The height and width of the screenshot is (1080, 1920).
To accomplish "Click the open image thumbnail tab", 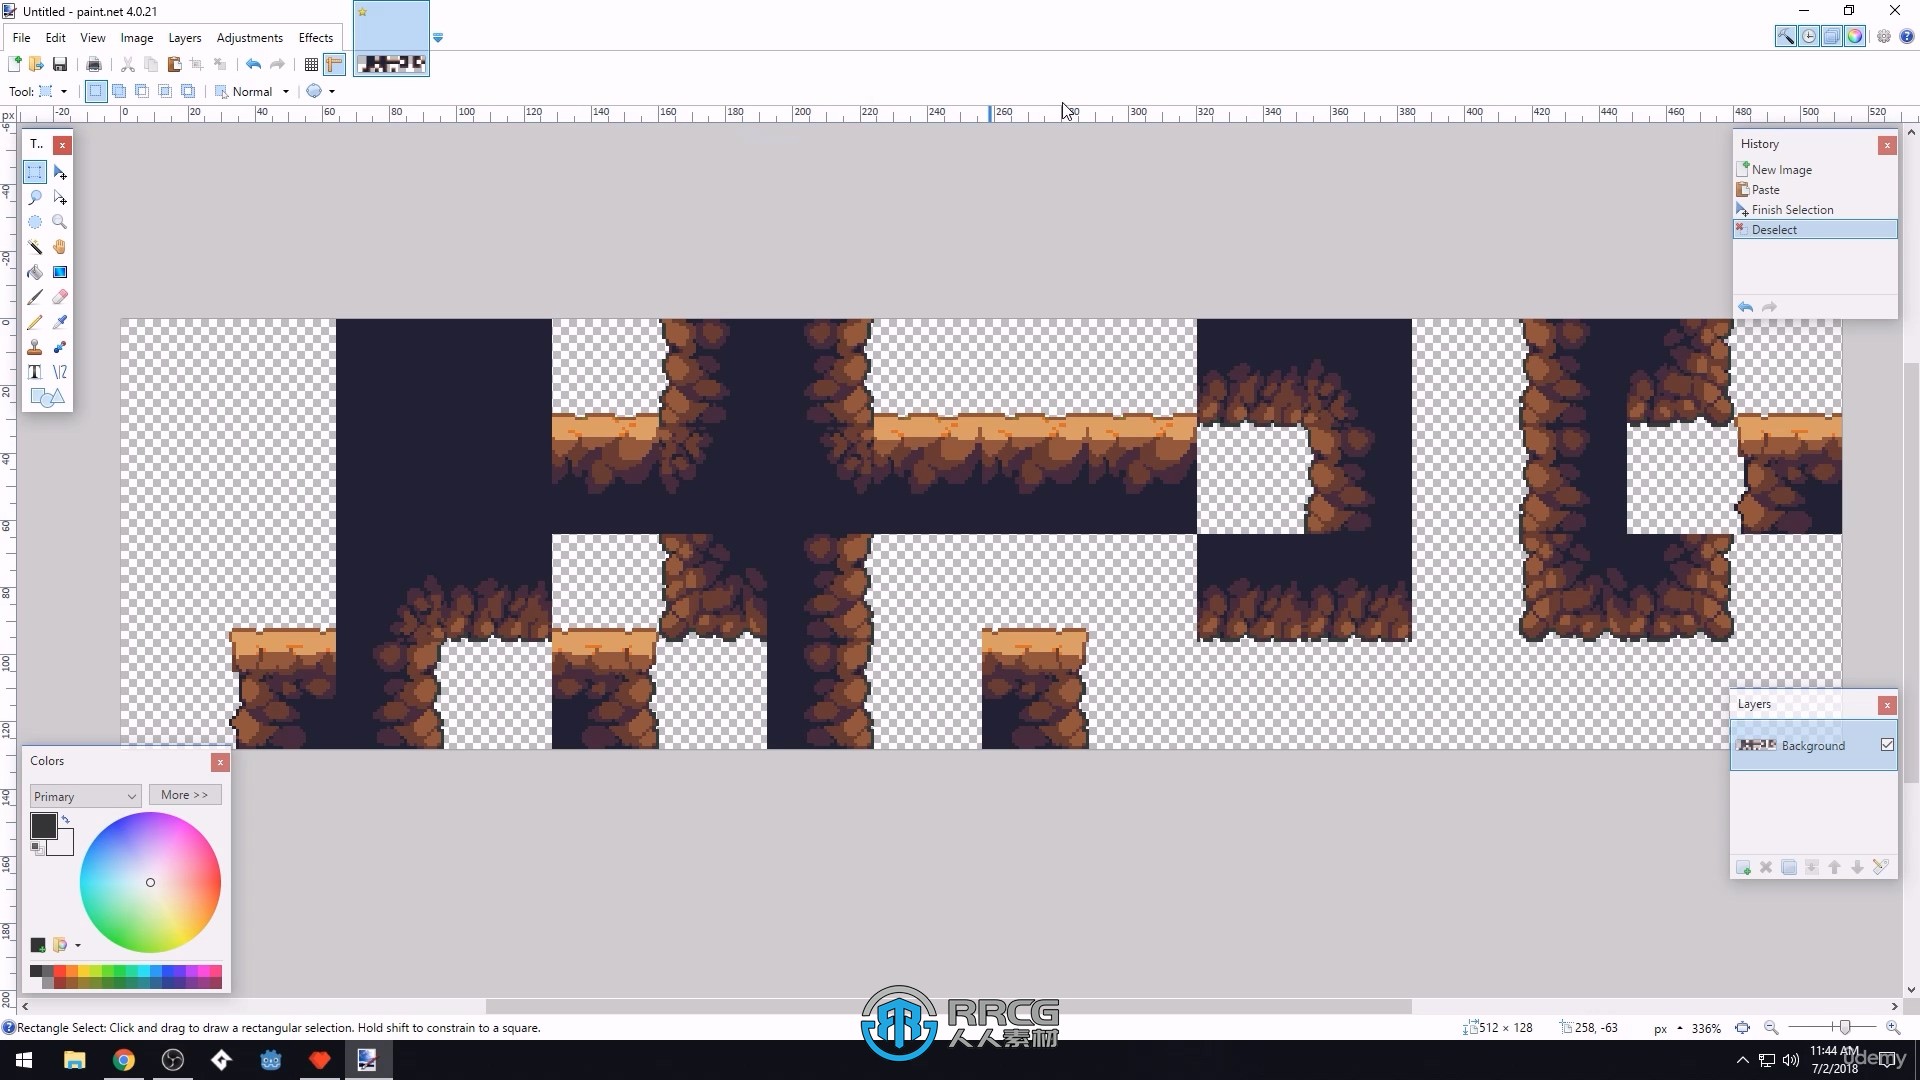I will [391, 38].
